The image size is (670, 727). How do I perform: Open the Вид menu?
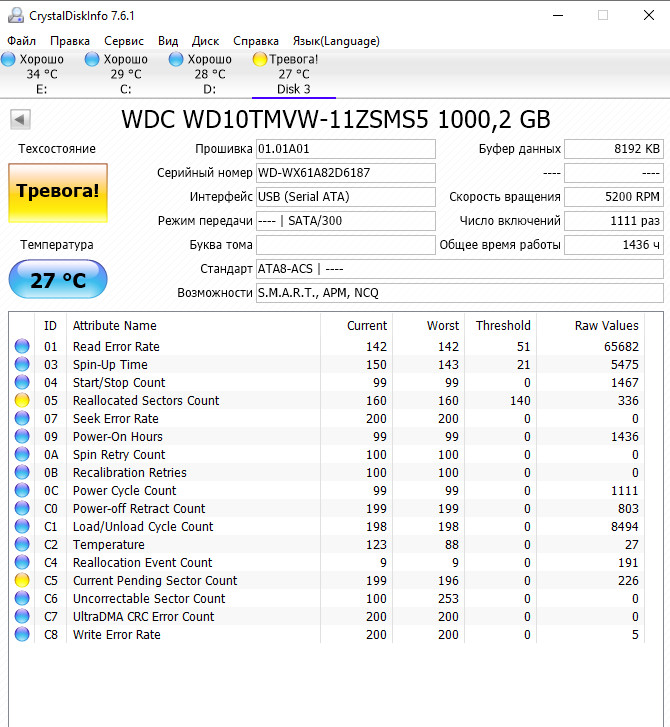pyautogui.click(x=168, y=41)
